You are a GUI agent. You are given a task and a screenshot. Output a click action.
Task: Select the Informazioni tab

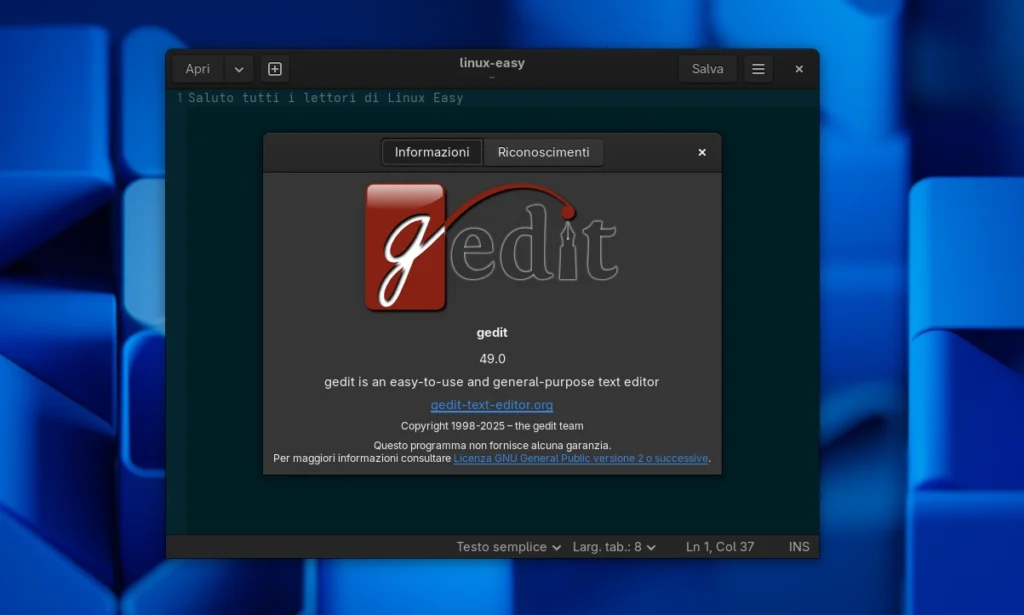(431, 151)
